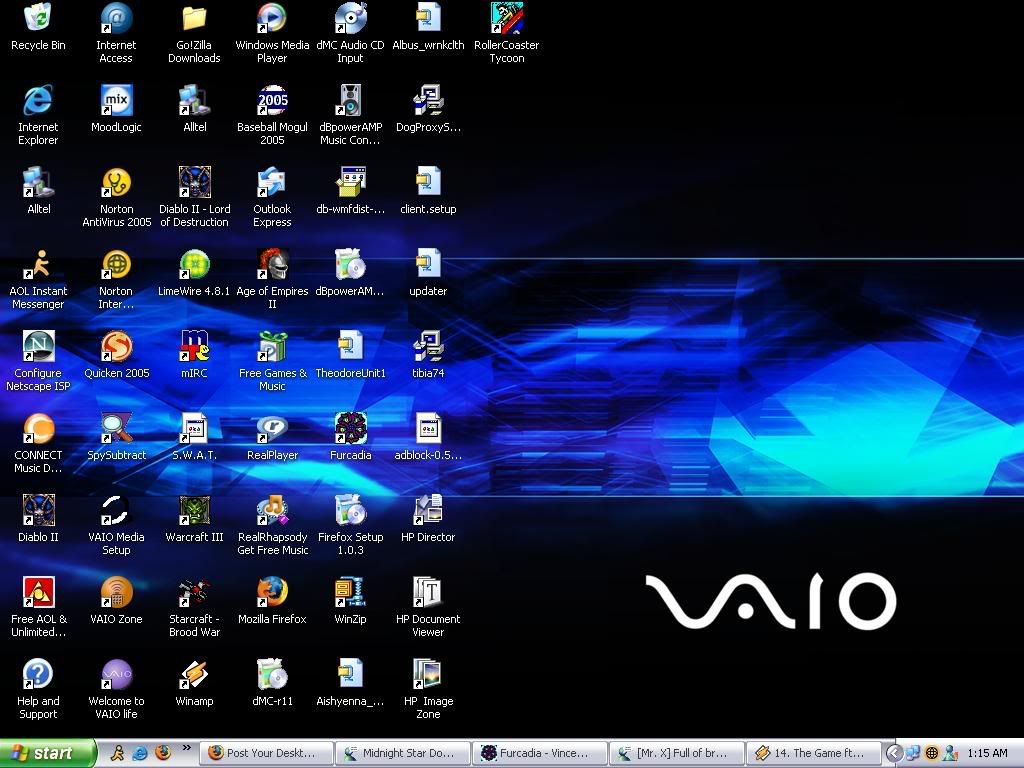
Task: Select the mIRC desktop icon
Action: [x=194, y=346]
